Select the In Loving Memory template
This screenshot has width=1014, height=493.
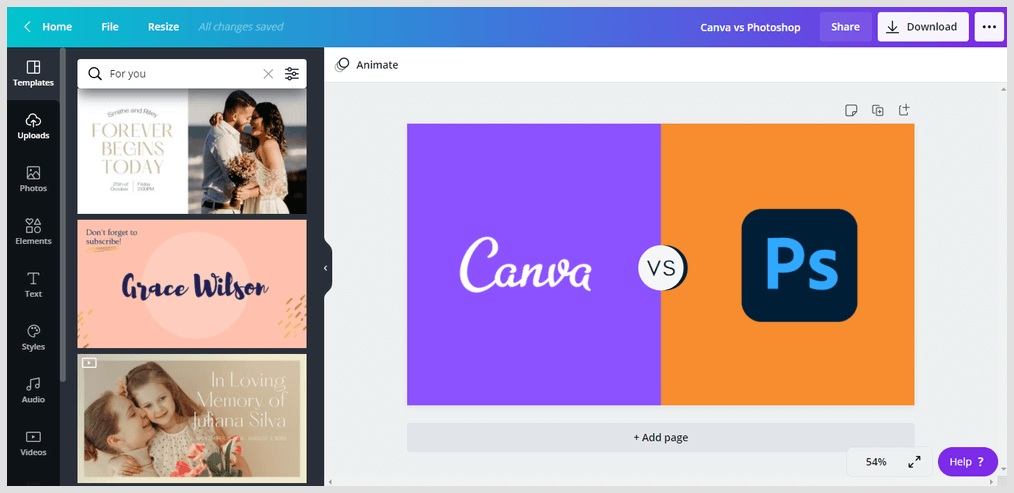point(192,418)
